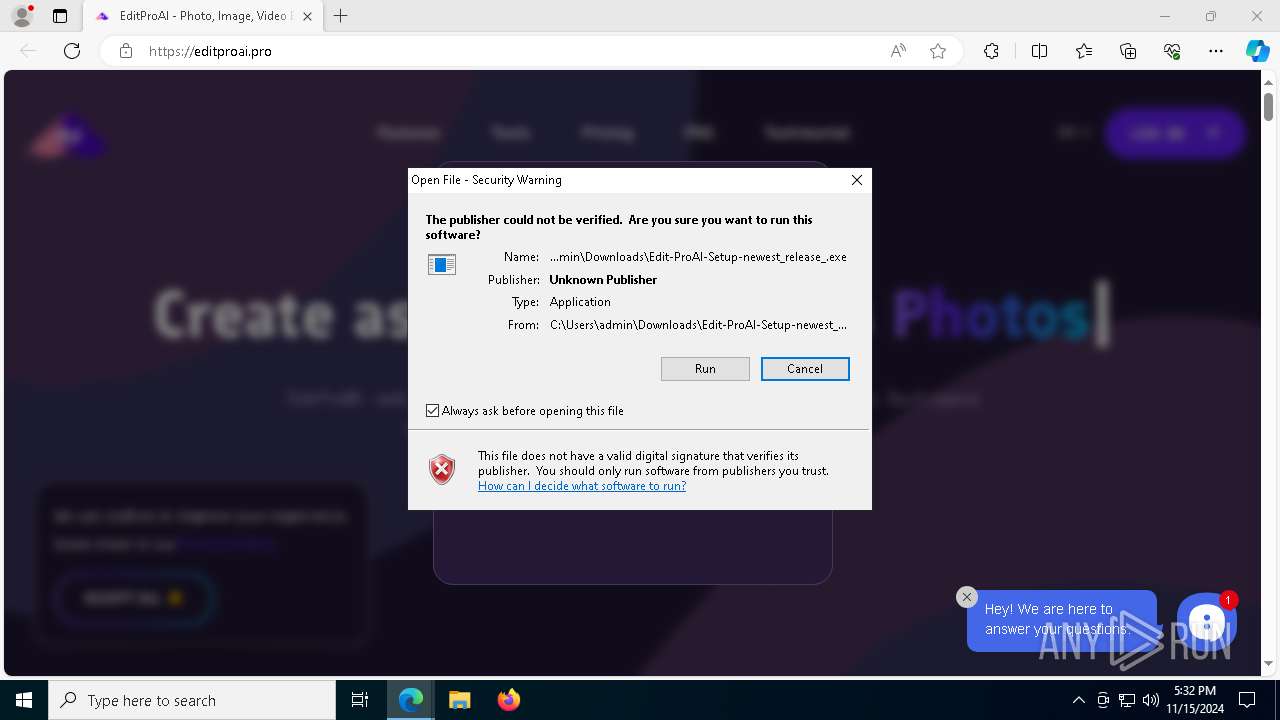This screenshot has height=720, width=1280.
Task: Click the red shield warning icon
Action: coord(442,469)
